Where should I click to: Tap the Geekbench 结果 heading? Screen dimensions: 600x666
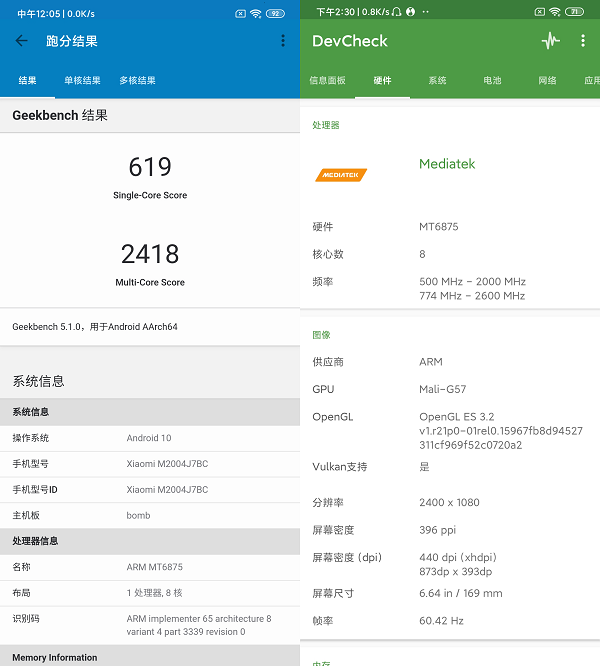(x=60, y=116)
